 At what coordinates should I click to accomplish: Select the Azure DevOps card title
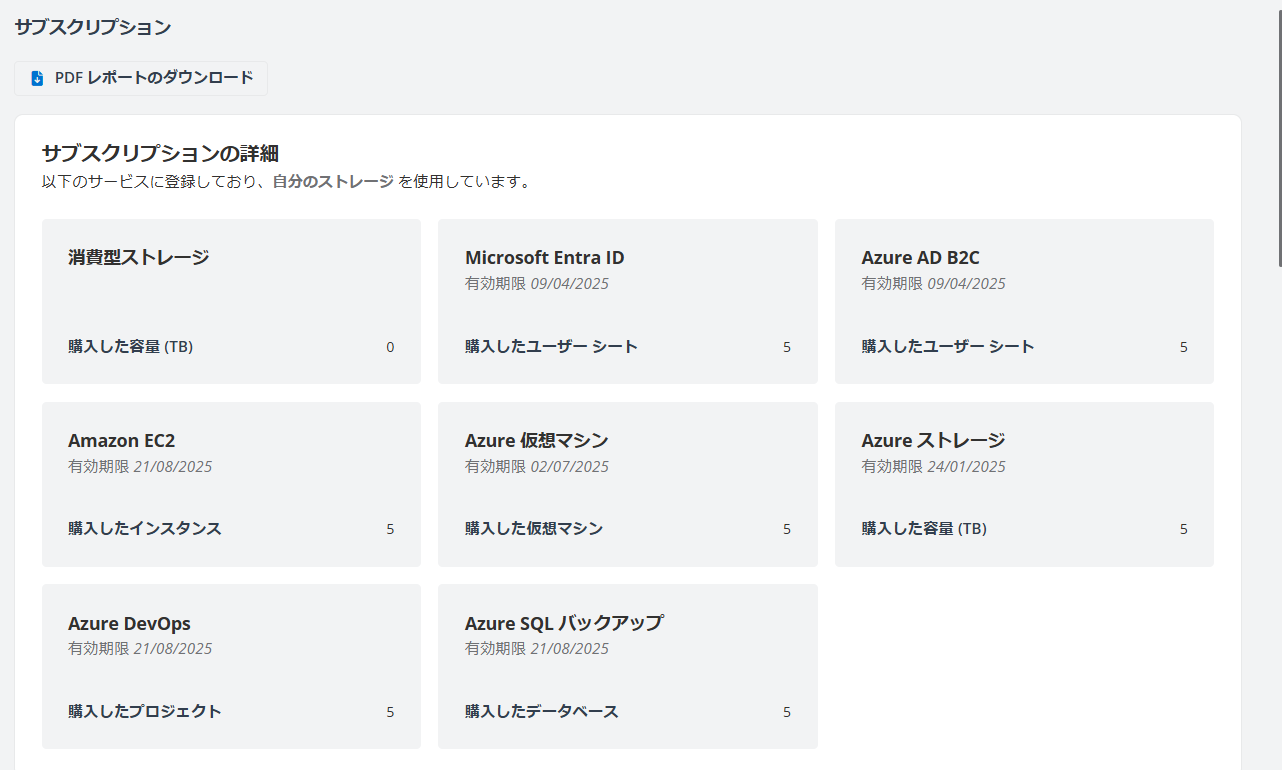130,623
